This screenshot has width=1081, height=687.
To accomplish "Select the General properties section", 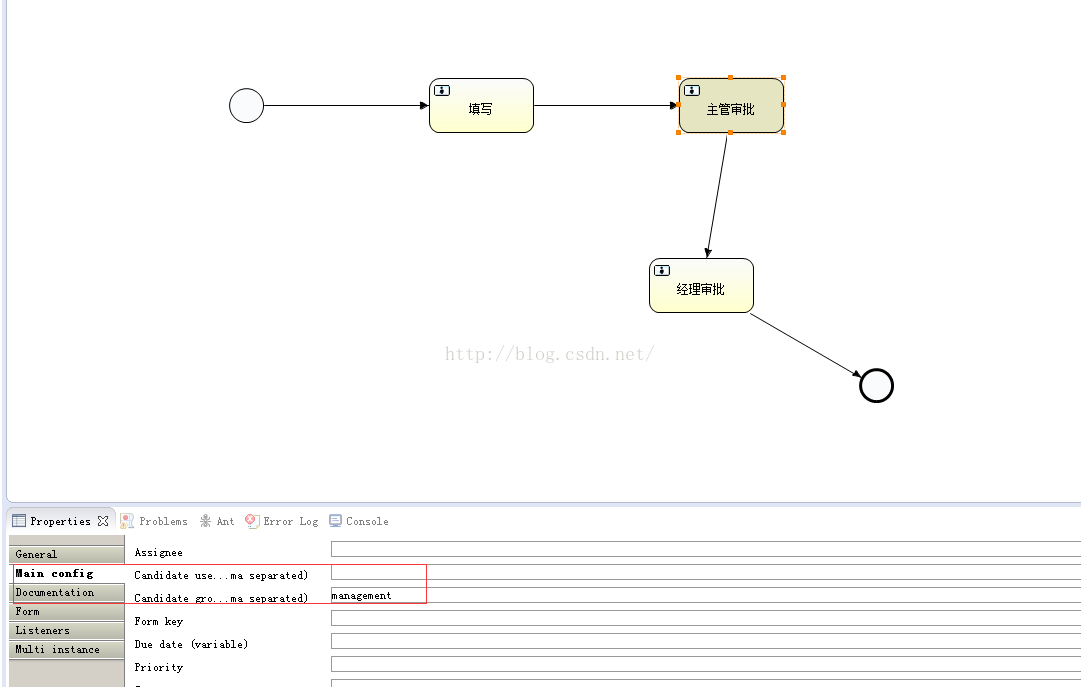I will [x=67, y=554].
